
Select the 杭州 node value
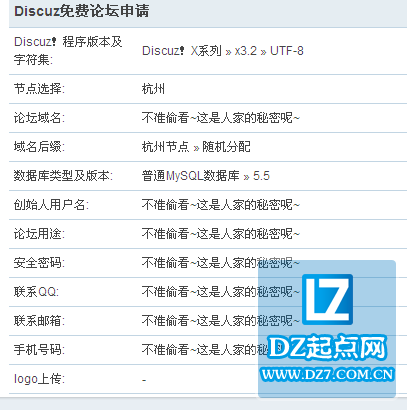point(153,89)
